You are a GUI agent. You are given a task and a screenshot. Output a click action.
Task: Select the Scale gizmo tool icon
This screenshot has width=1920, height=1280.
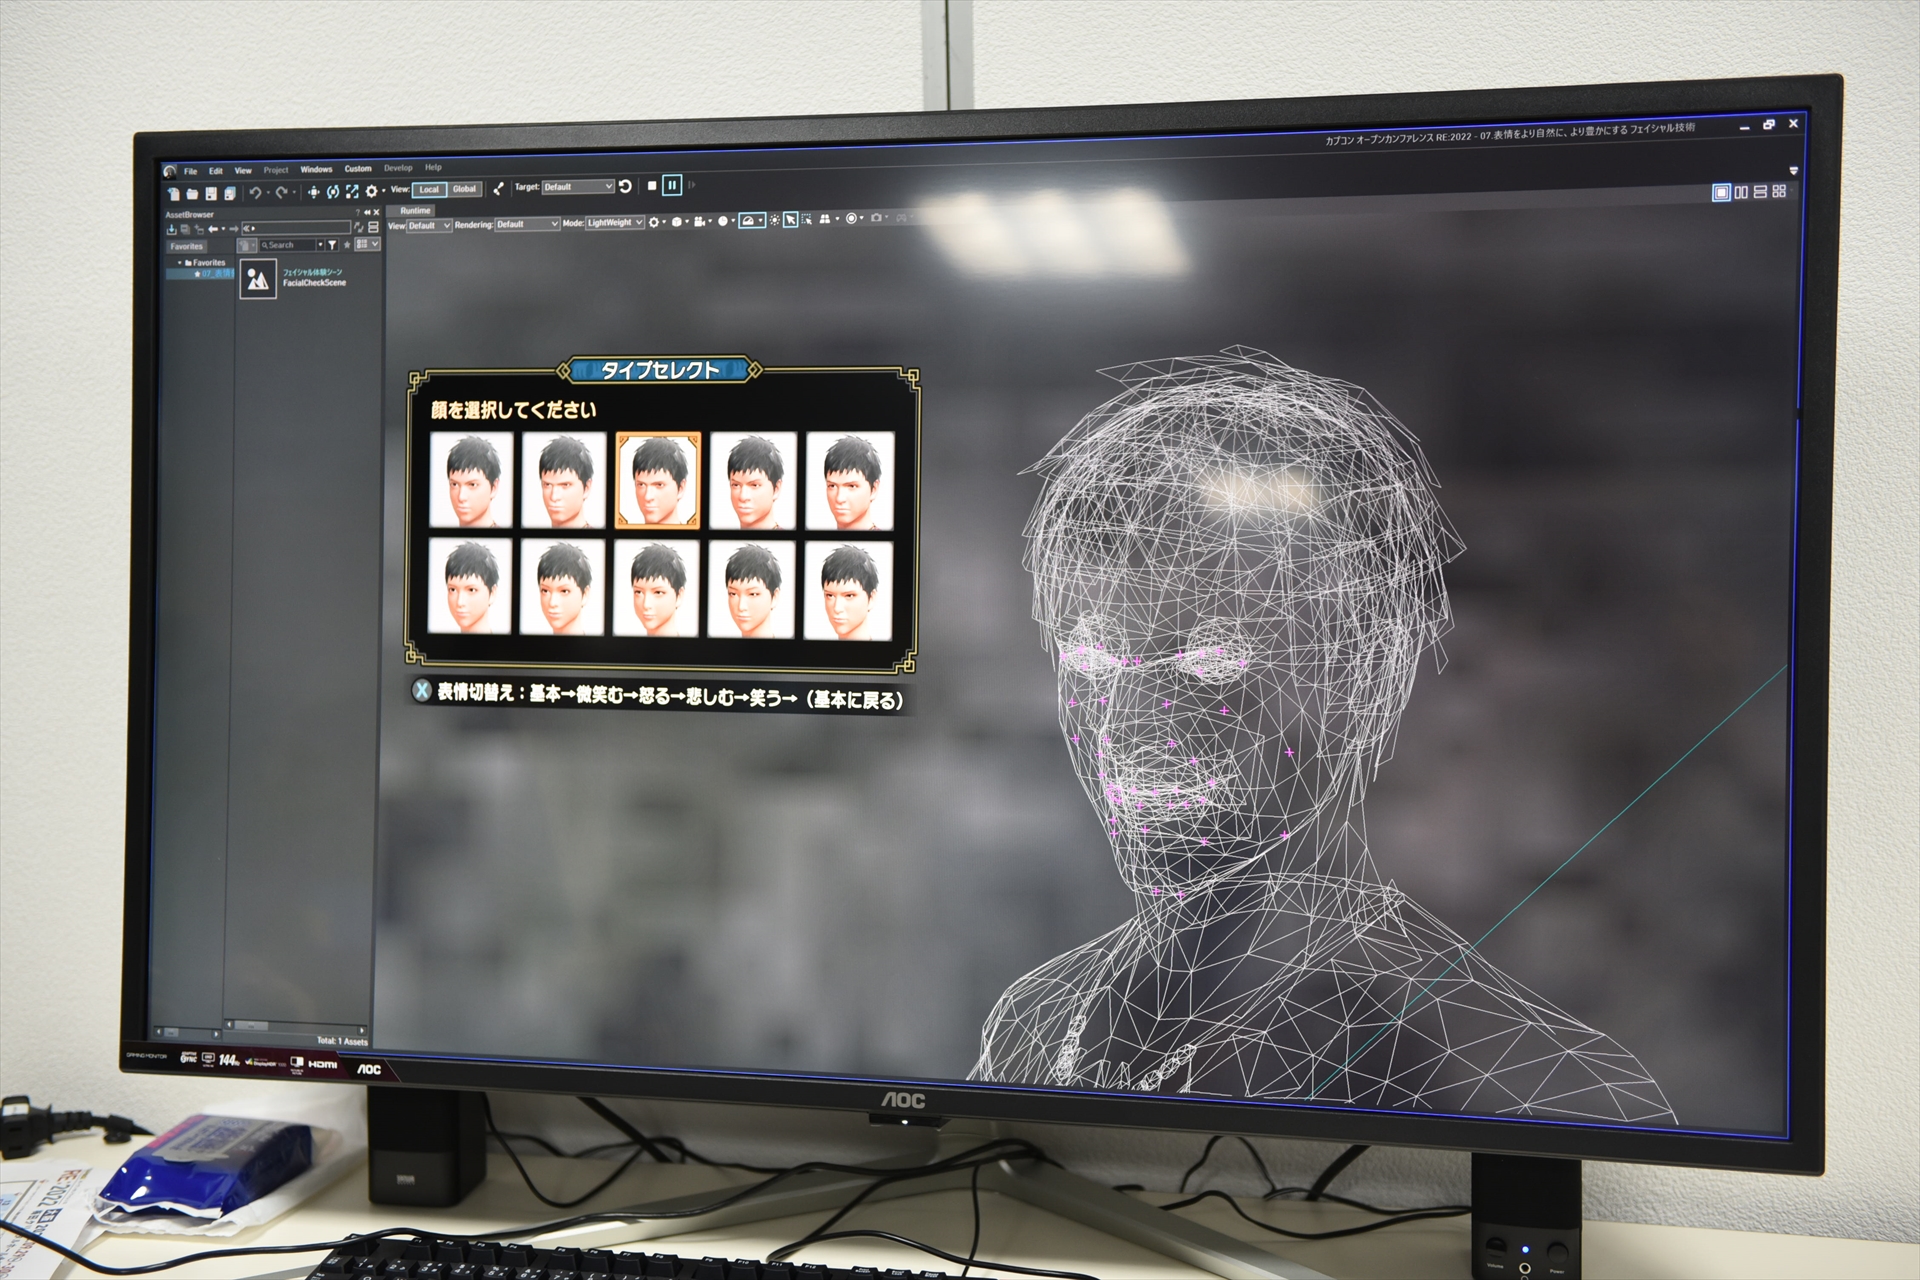point(352,191)
